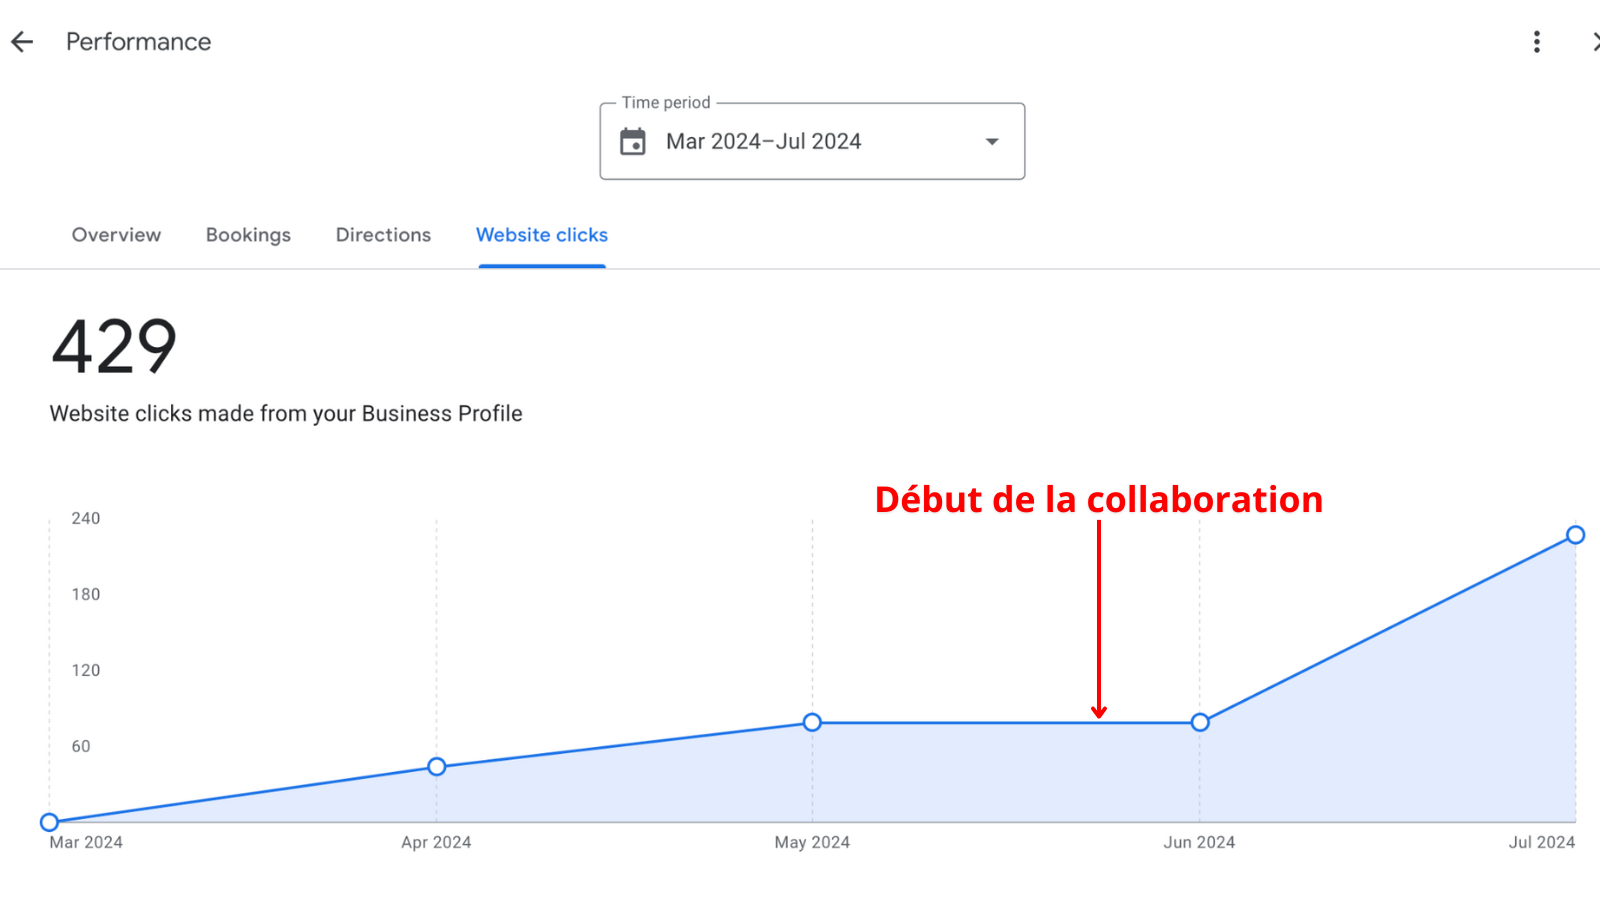Click the red arrow tip on chart
The width and height of the screenshot is (1600, 900).
[x=1099, y=714]
